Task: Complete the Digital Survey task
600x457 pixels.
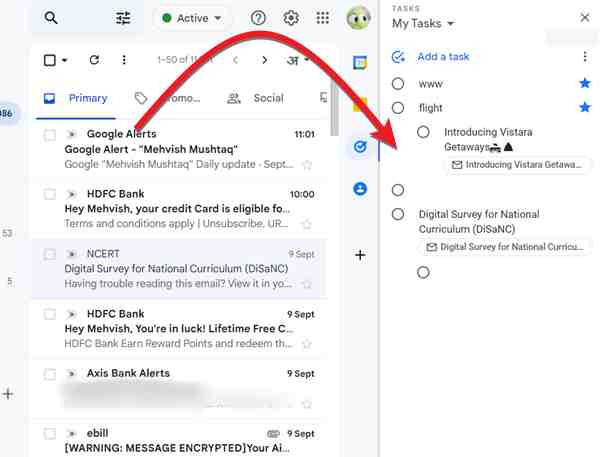Action: coord(398,214)
